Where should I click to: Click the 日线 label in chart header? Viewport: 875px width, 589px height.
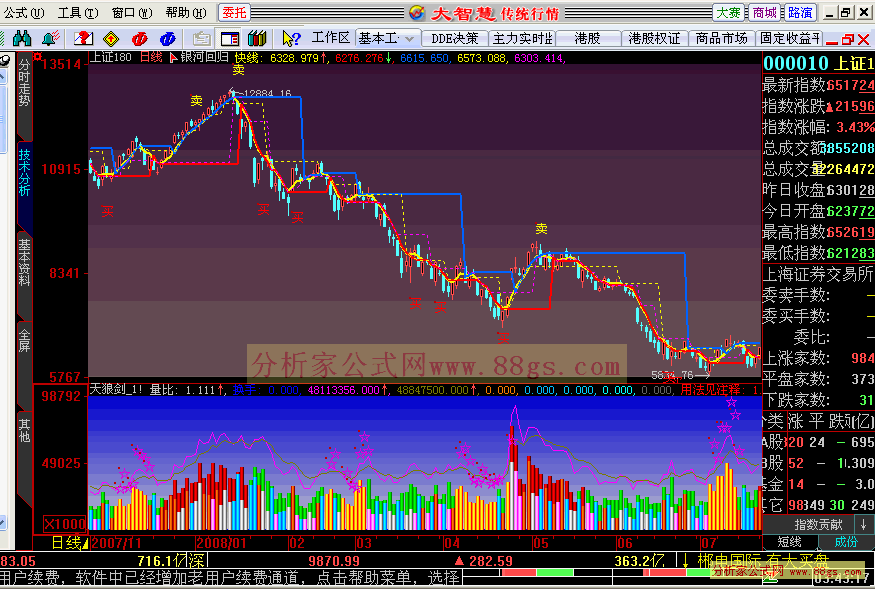pos(151,57)
